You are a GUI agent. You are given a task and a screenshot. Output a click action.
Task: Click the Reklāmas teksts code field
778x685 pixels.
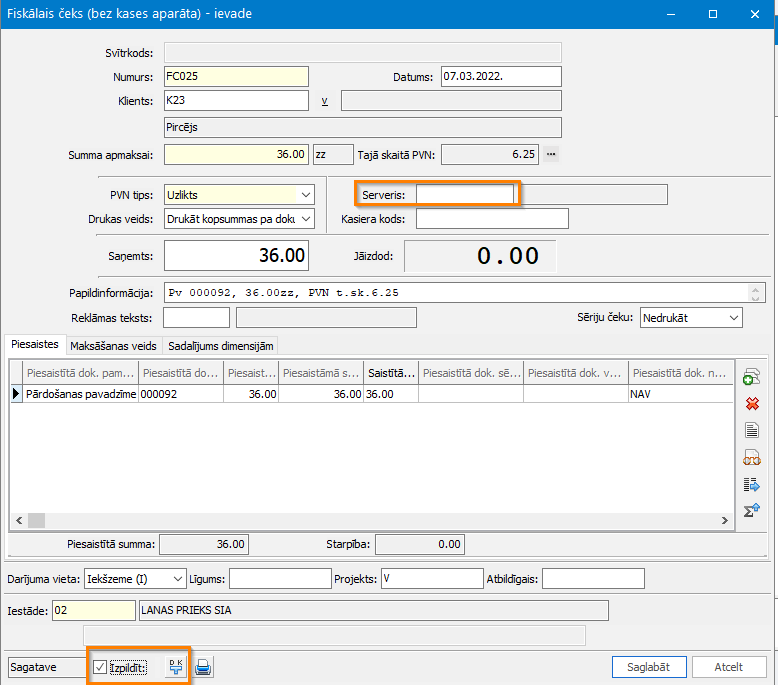(x=196, y=317)
